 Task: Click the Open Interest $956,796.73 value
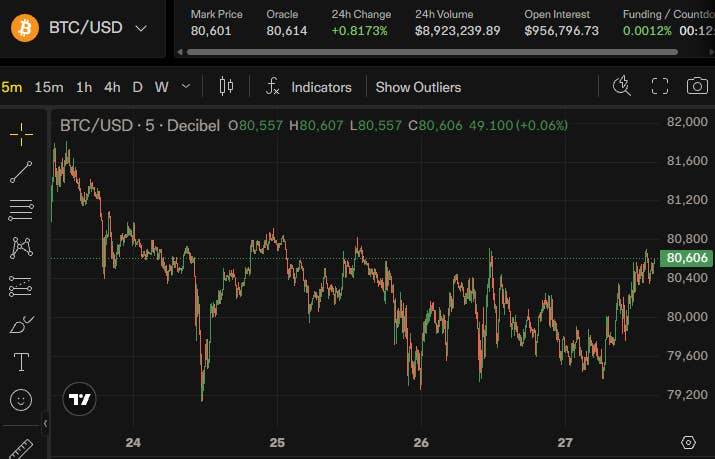coord(561,31)
